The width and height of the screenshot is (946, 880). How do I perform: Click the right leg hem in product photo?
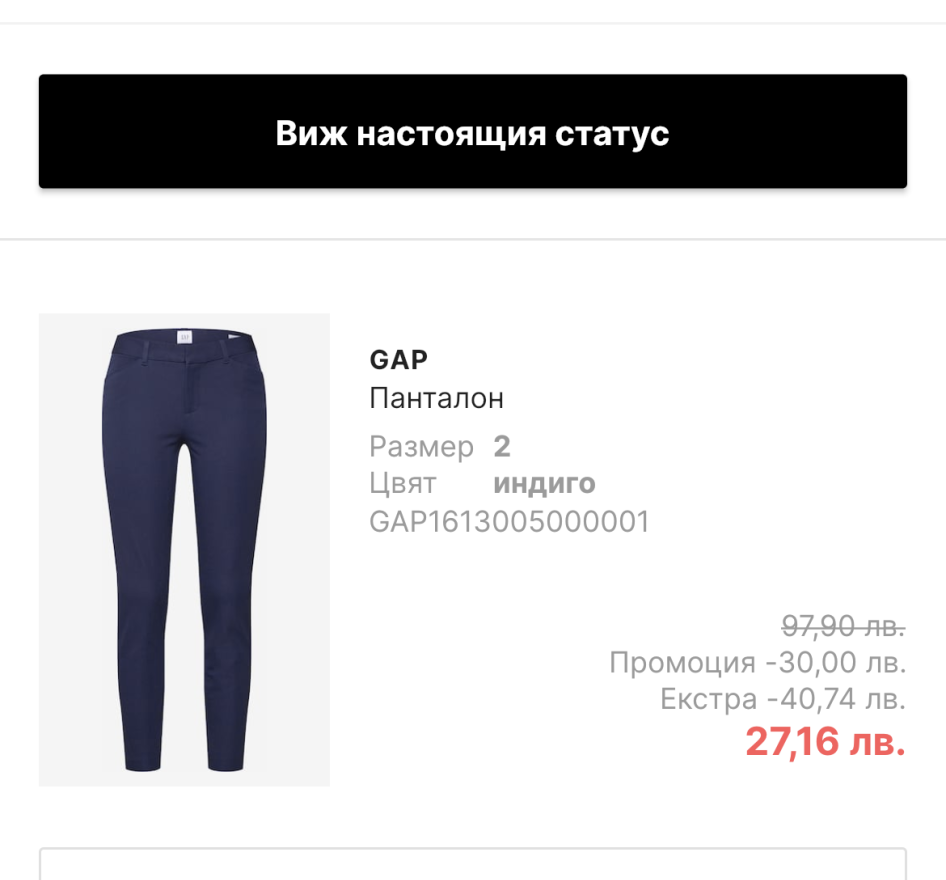tap(226, 764)
